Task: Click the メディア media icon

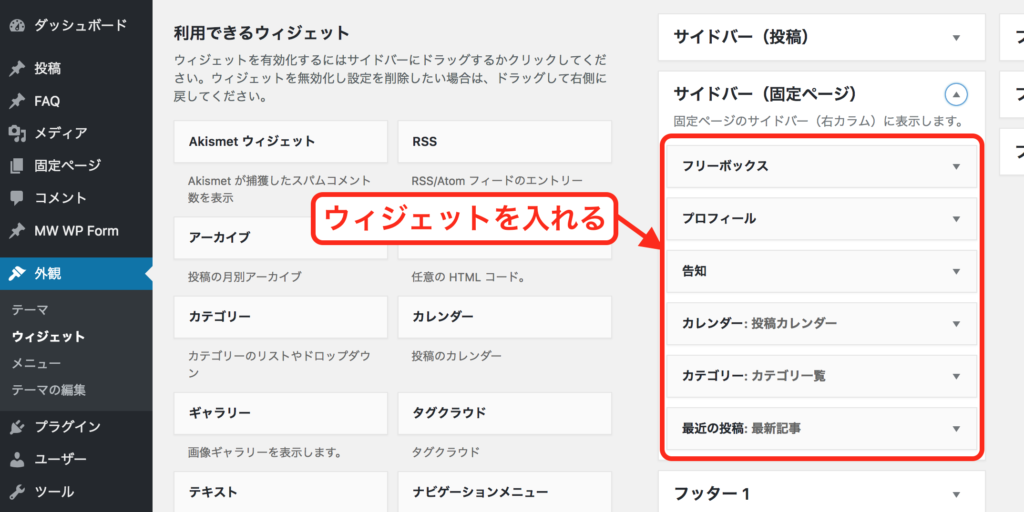Action: (x=17, y=133)
